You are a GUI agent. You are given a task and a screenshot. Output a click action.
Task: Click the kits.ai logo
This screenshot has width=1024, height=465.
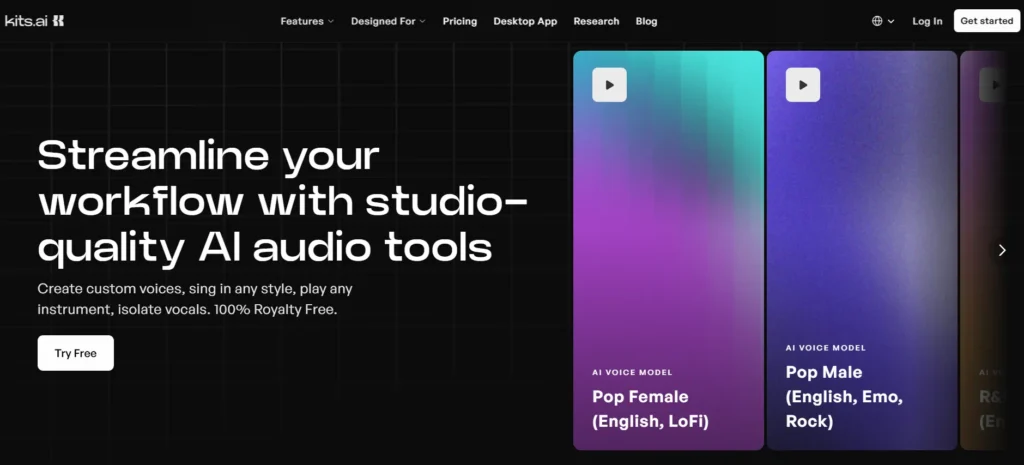click(35, 21)
